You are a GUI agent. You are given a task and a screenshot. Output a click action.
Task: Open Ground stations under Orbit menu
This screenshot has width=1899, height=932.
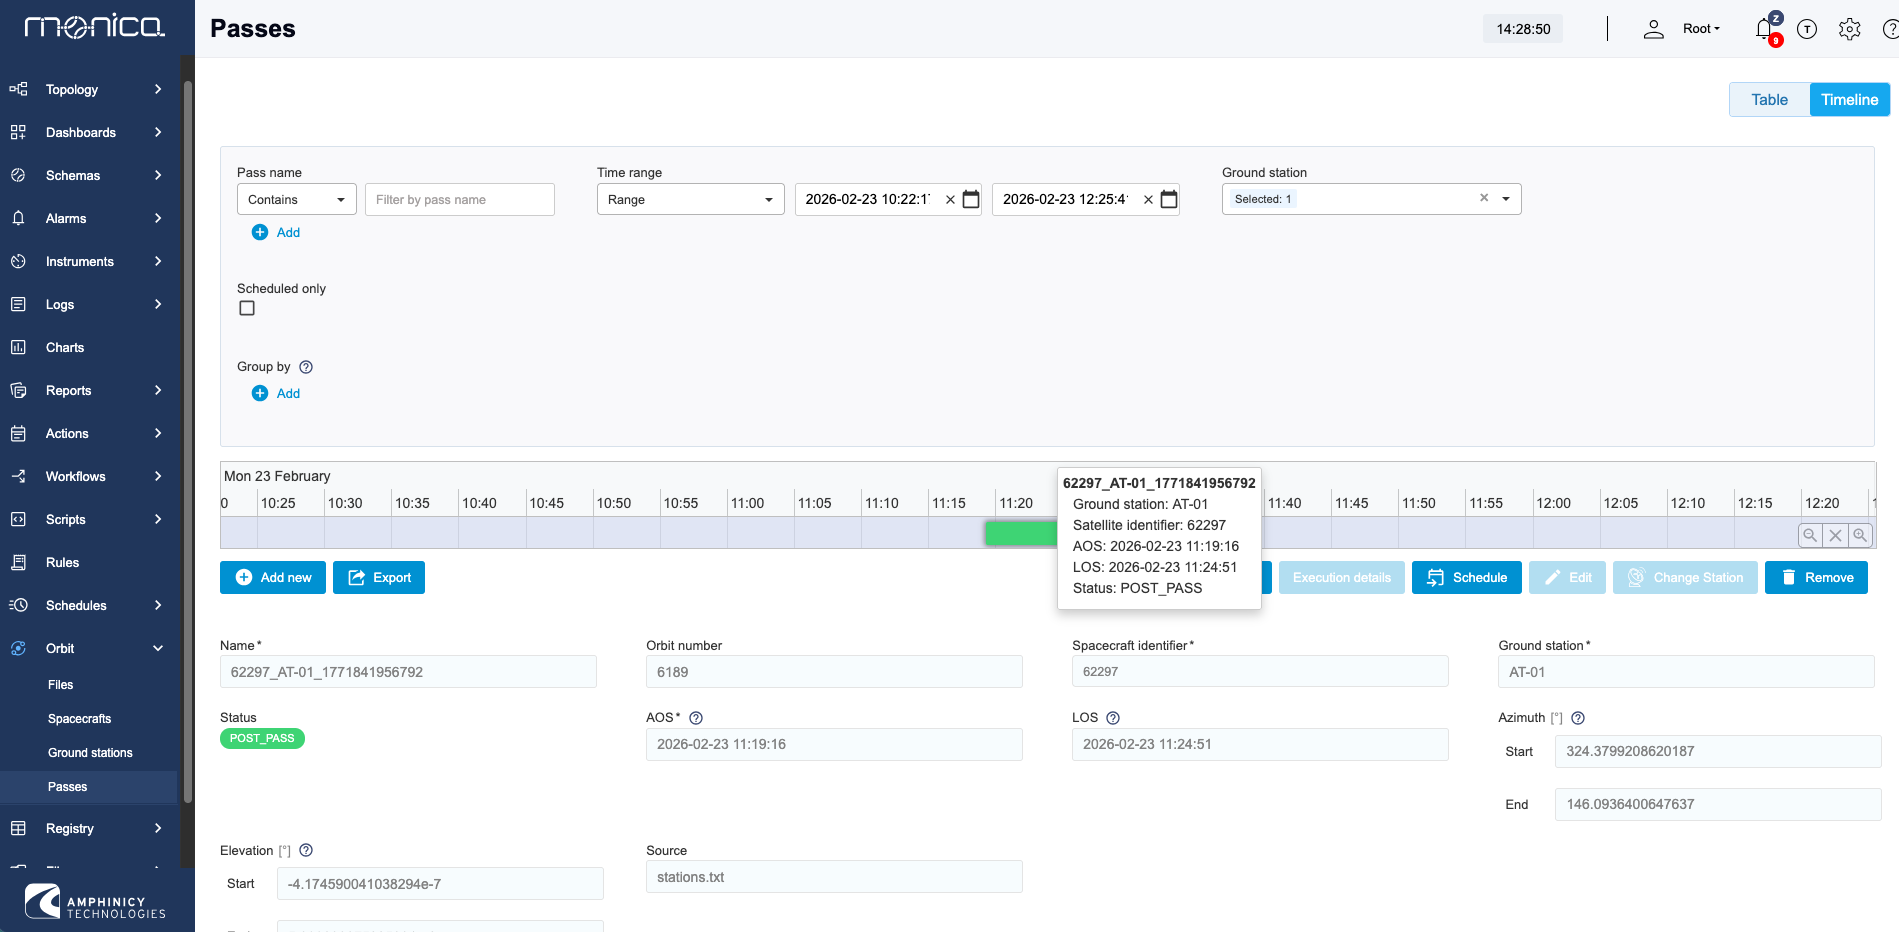(90, 753)
